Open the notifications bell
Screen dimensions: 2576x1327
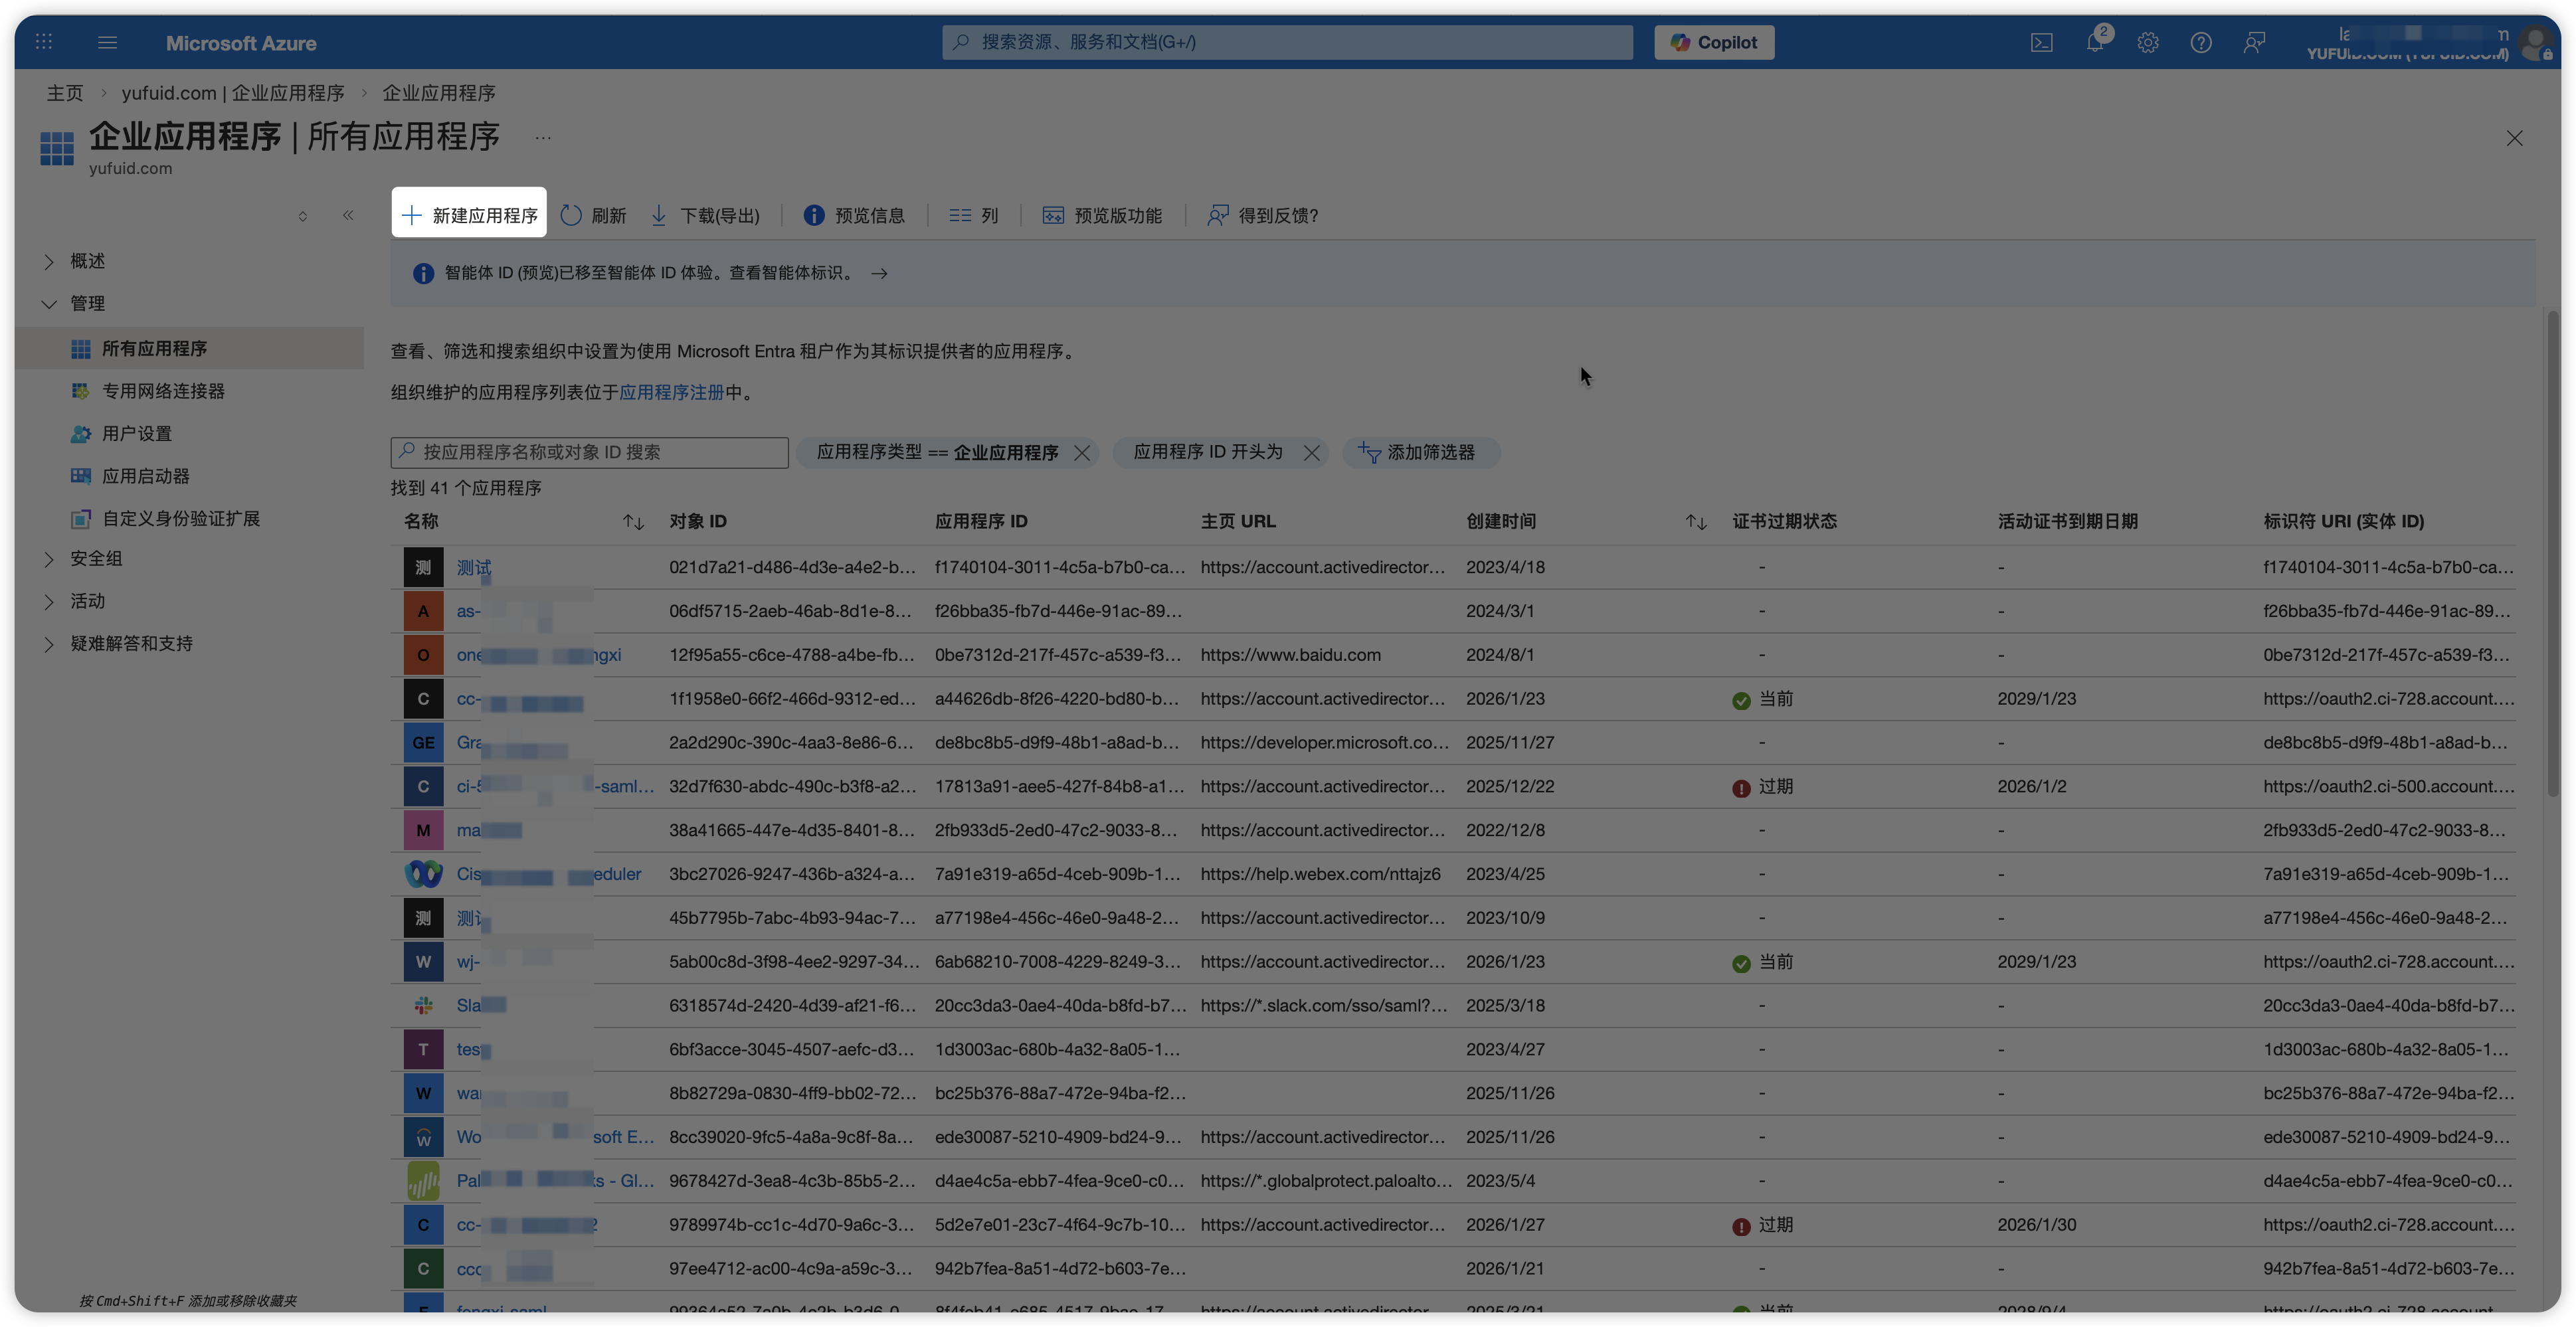[2094, 43]
